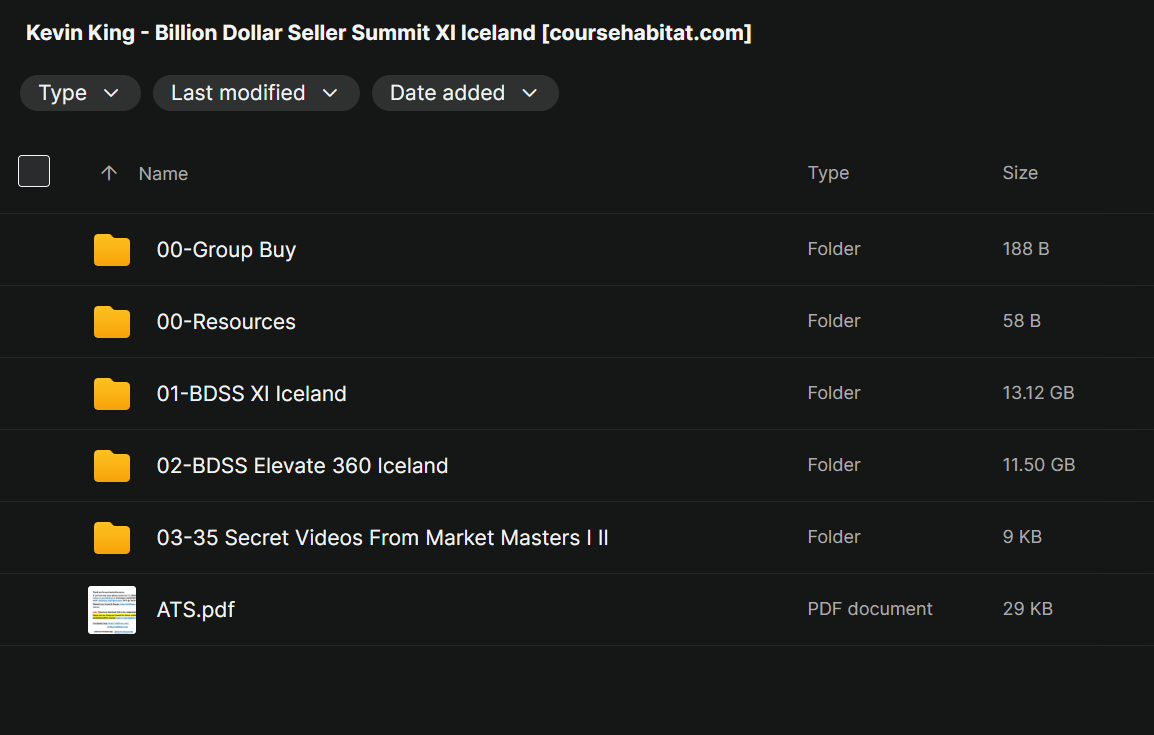
Task: Select the 01-BDSS XI Iceland folder icon
Action: 112,394
